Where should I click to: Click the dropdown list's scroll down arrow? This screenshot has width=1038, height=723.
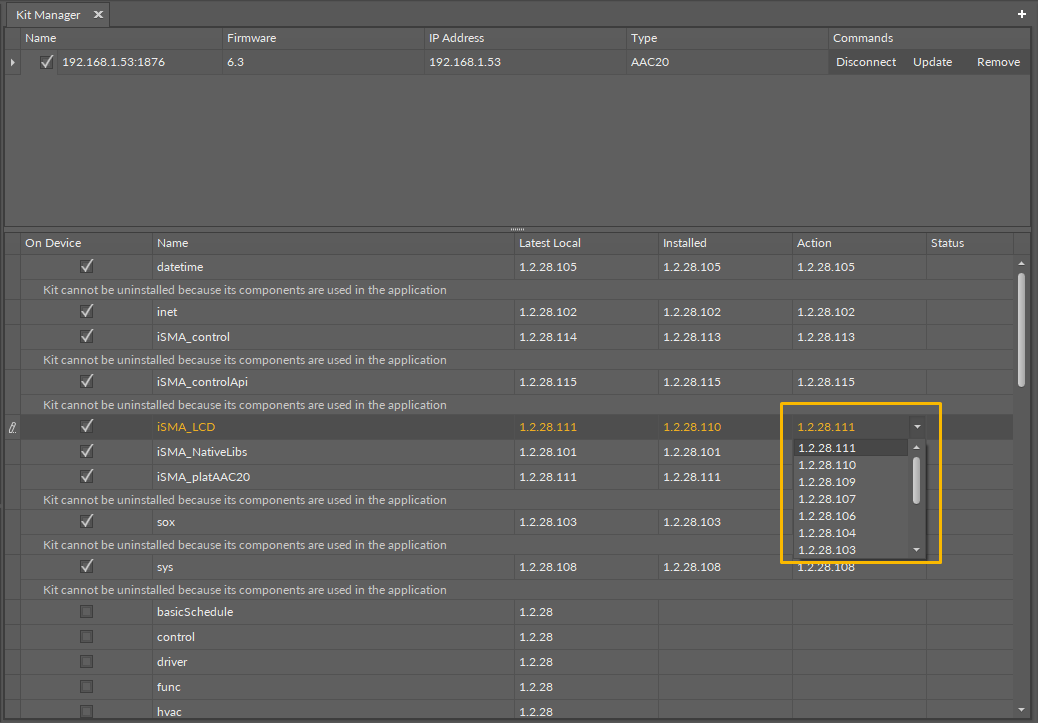[916, 549]
